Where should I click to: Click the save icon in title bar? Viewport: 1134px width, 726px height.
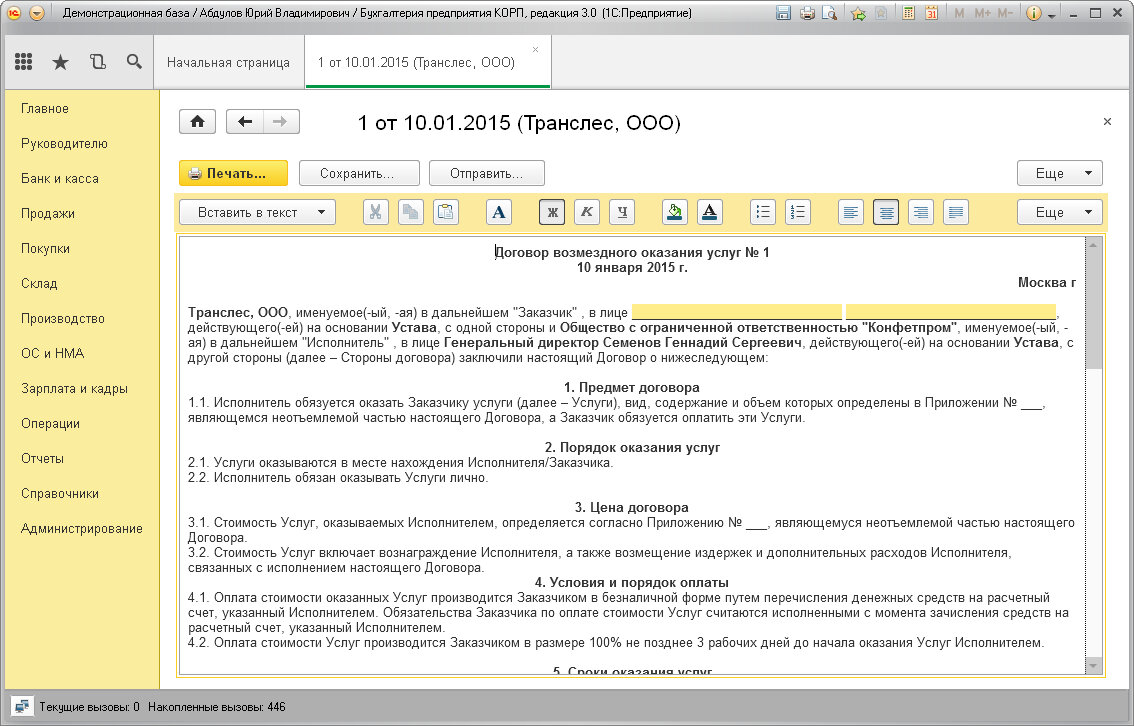tap(783, 14)
